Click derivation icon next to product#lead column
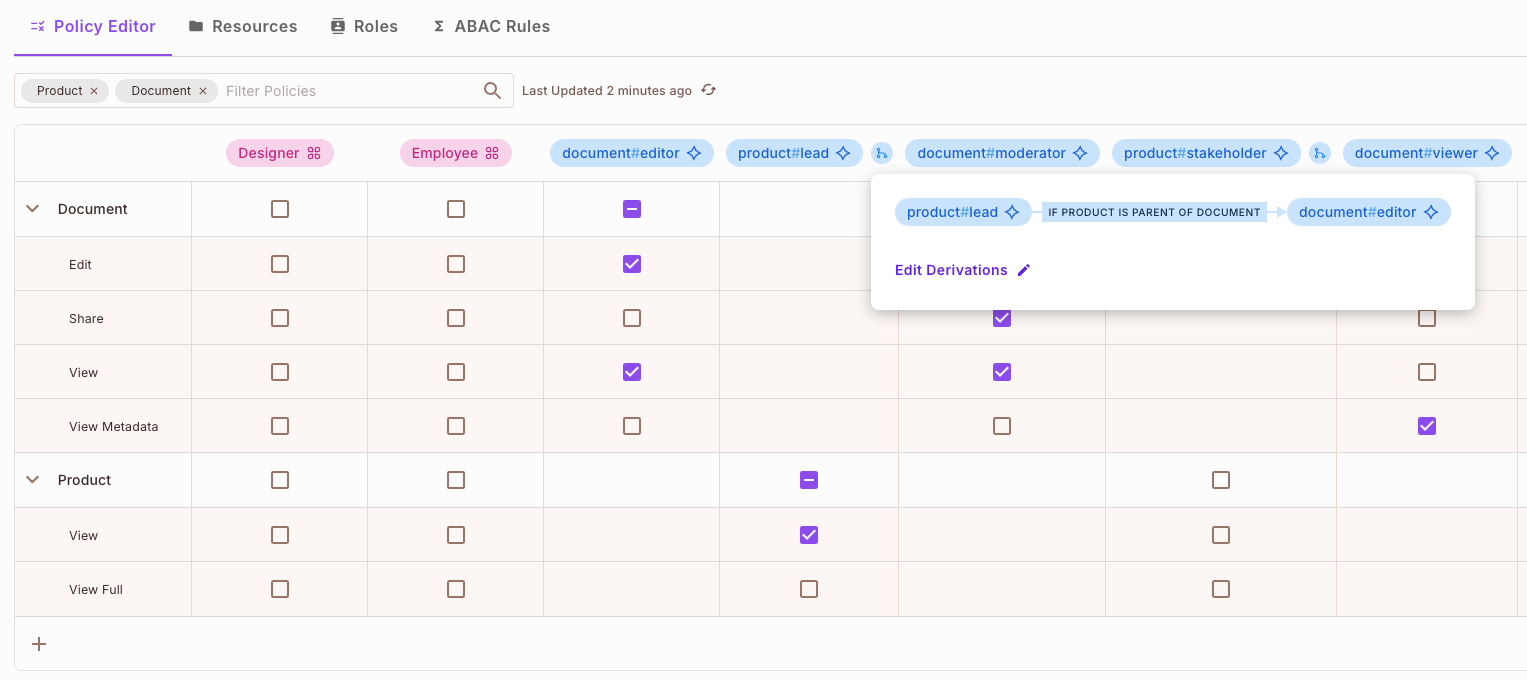The image size is (1527, 680). tap(881, 153)
